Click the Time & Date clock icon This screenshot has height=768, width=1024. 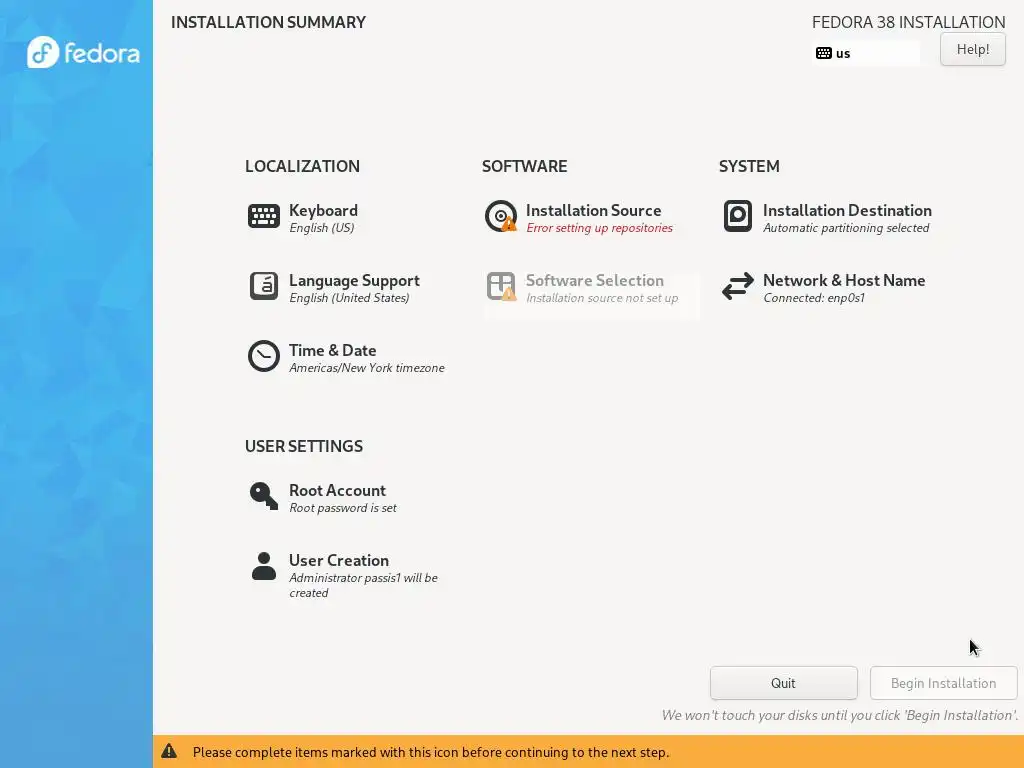click(x=264, y=356)
